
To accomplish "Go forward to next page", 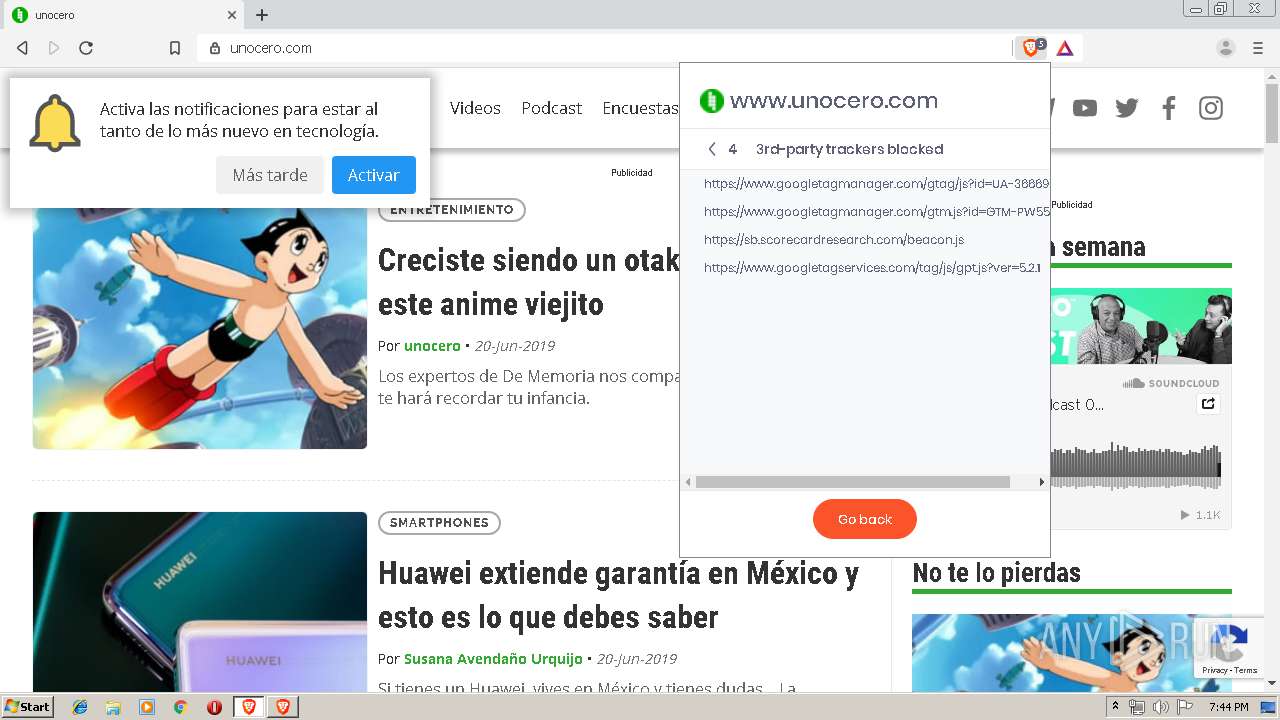I will click(54, 48).
